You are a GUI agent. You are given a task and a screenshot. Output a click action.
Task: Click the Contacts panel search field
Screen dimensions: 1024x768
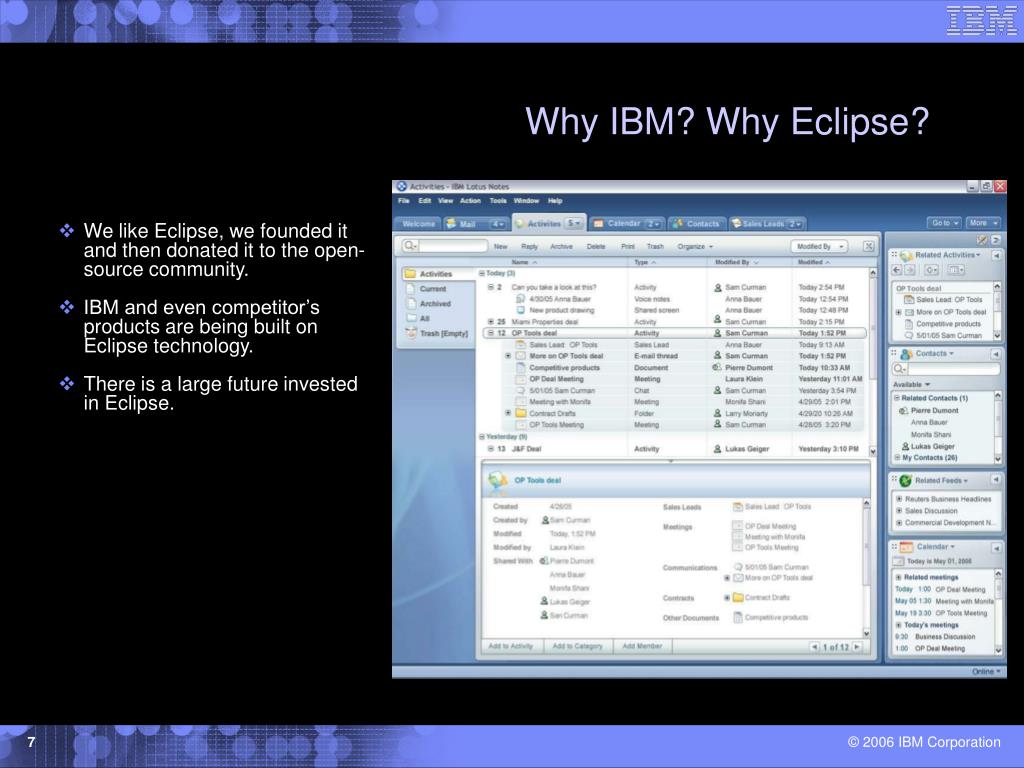(x=953, y=370)
